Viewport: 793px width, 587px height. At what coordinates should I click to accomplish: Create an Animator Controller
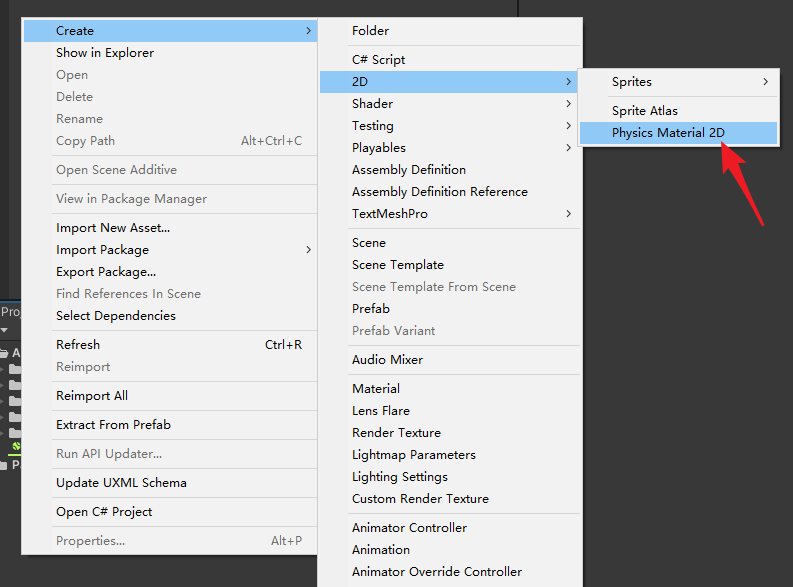449,528
